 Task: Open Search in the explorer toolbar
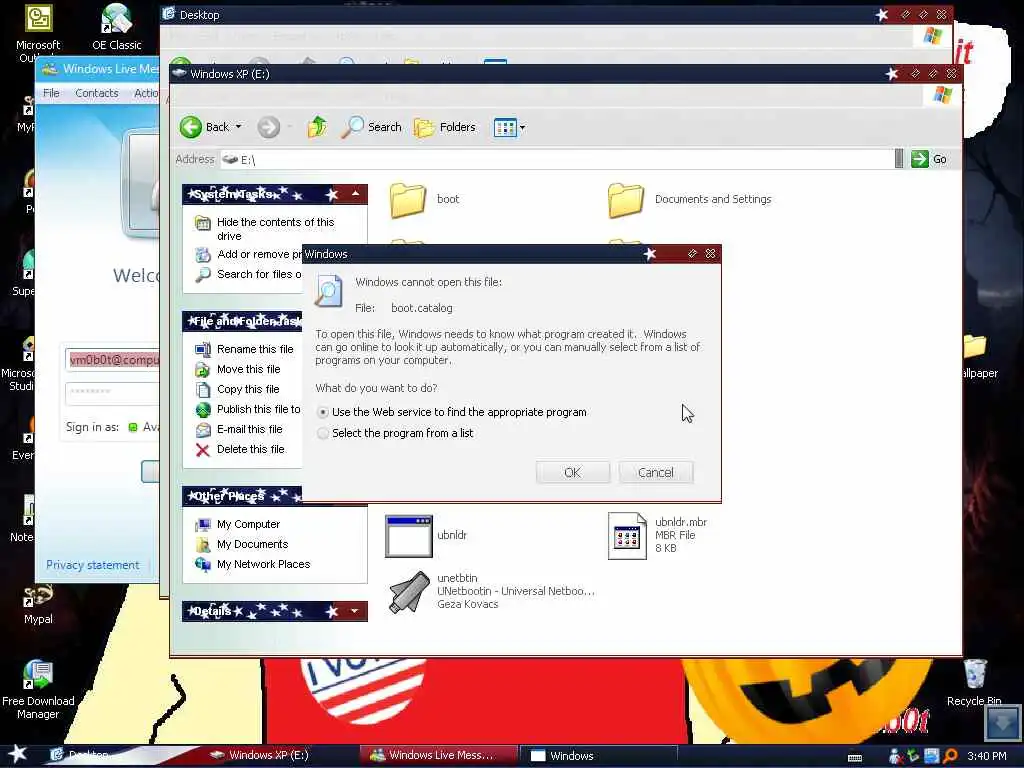(372, 127)
